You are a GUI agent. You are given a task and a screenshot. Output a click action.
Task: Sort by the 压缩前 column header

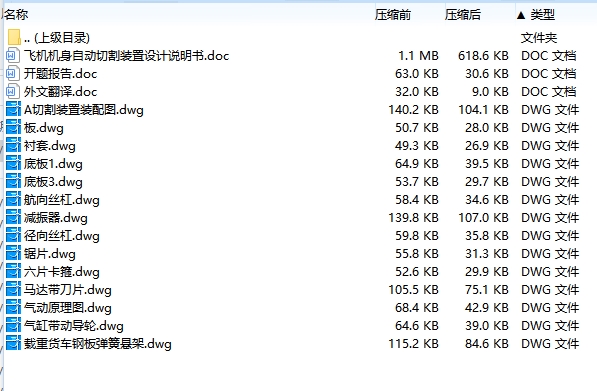[393, 15]
